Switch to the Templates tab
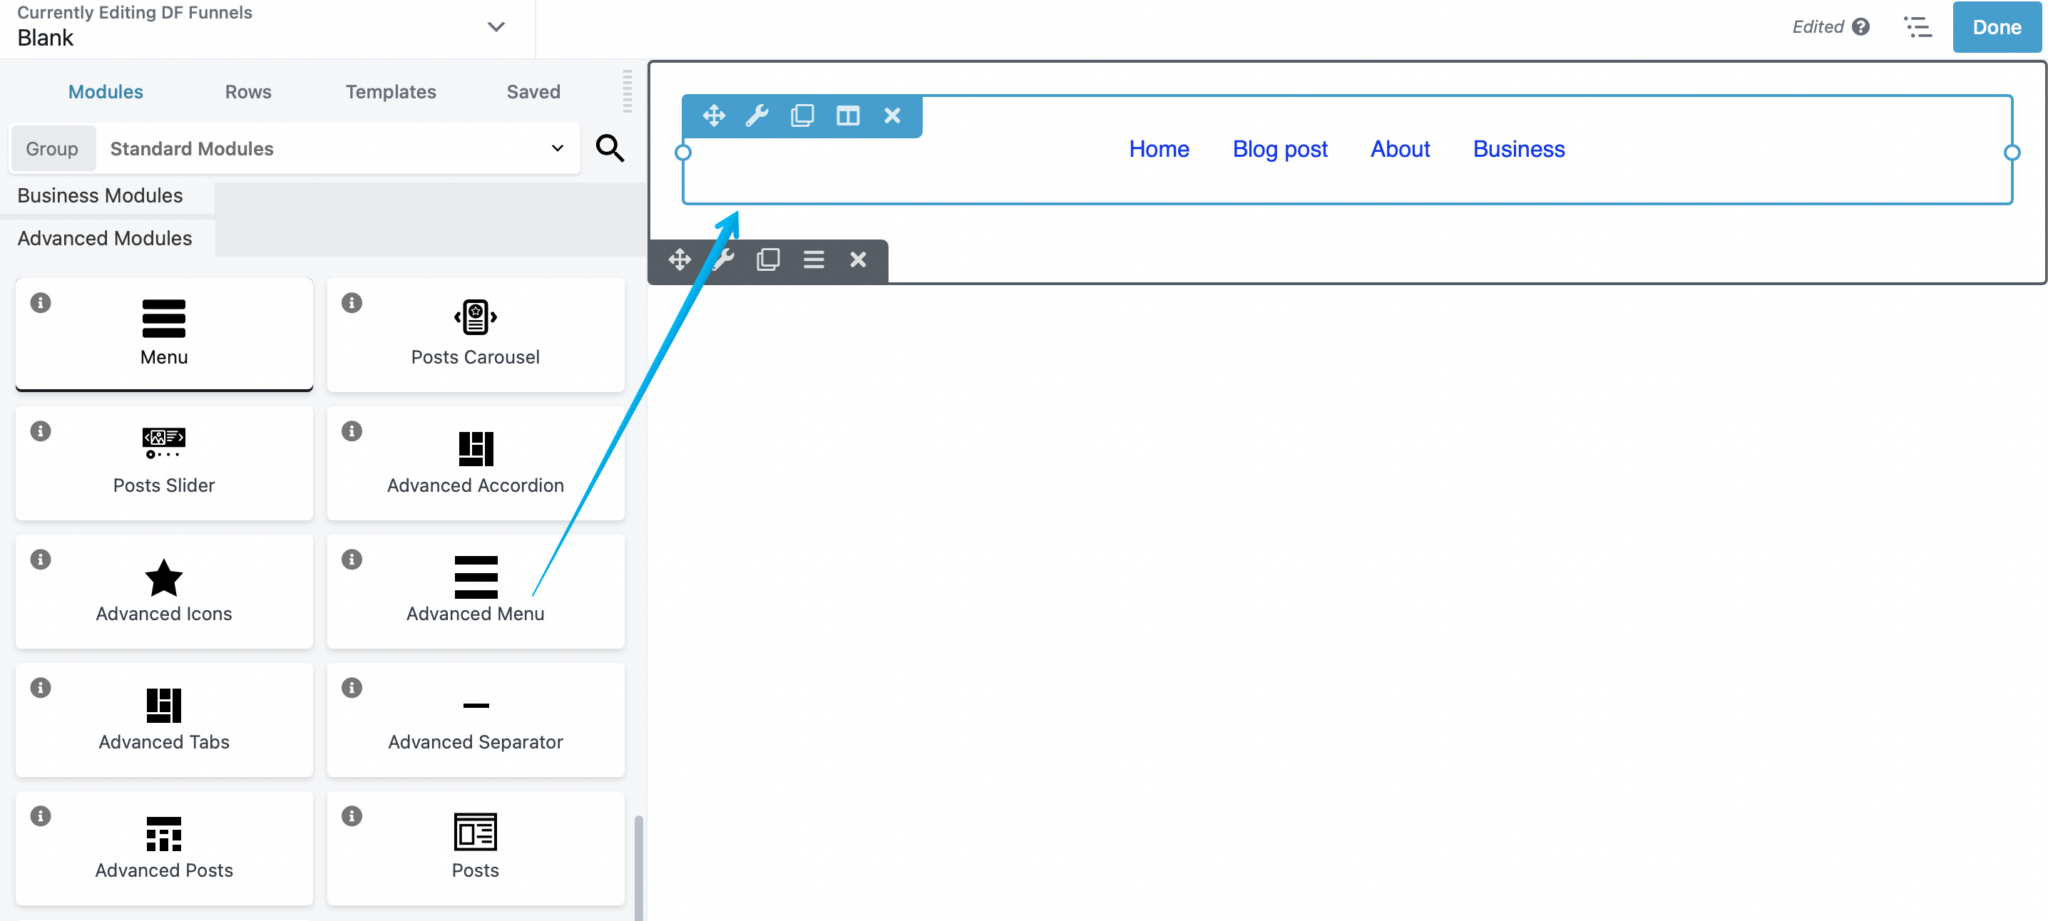Image resolution: width=2048 pixels, height=921 pixels. 391,91
